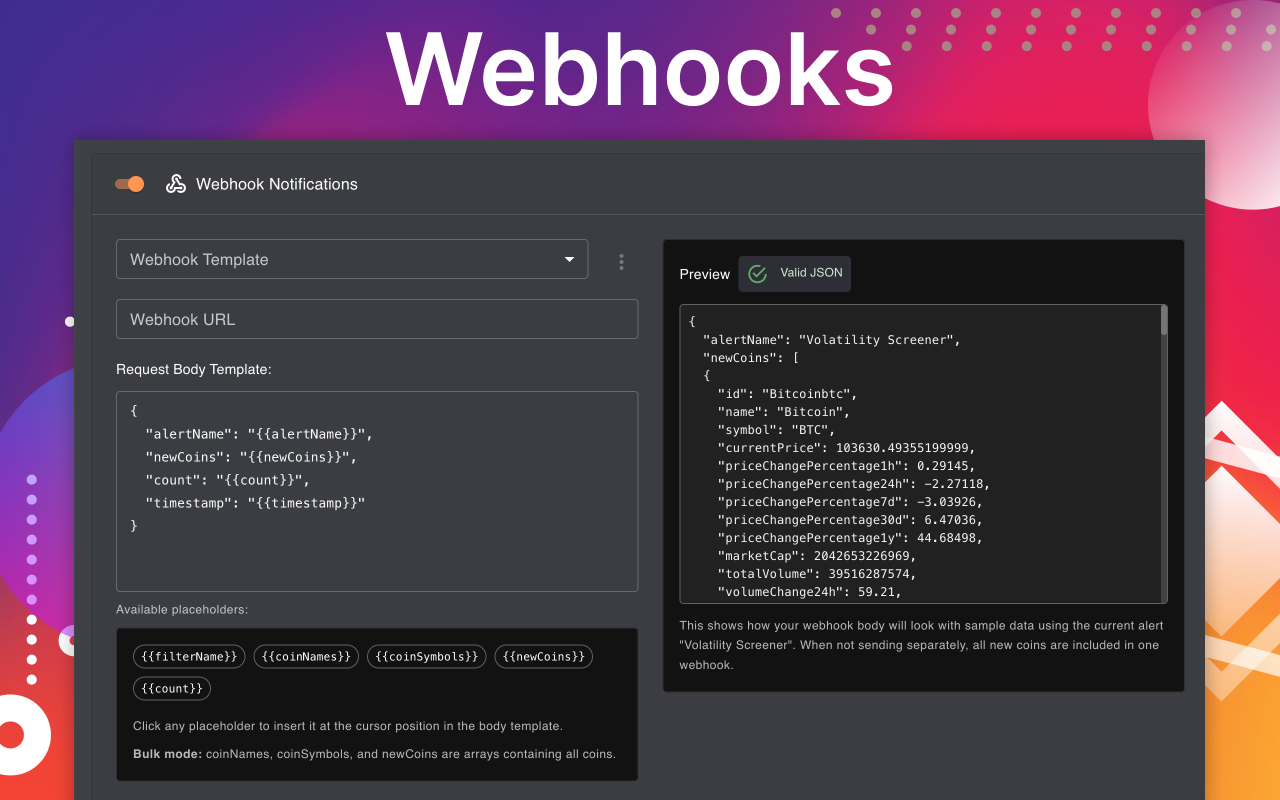Viewport: 1280px width, 800px height.
Task: Click the "newCoins" line in body template
Action: [251, 457]
